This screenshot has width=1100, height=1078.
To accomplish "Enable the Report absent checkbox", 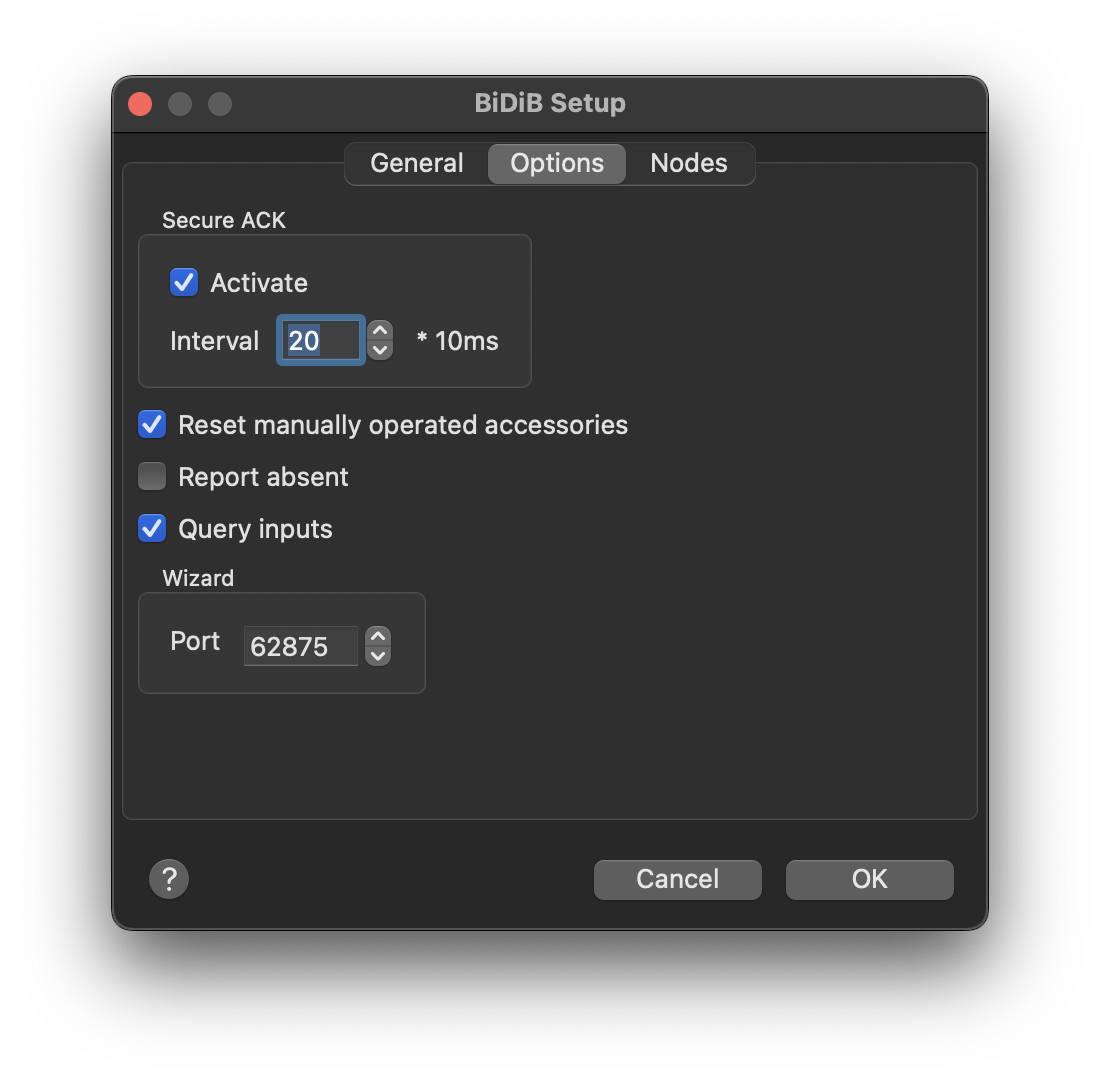I will [x=152, y=477].
